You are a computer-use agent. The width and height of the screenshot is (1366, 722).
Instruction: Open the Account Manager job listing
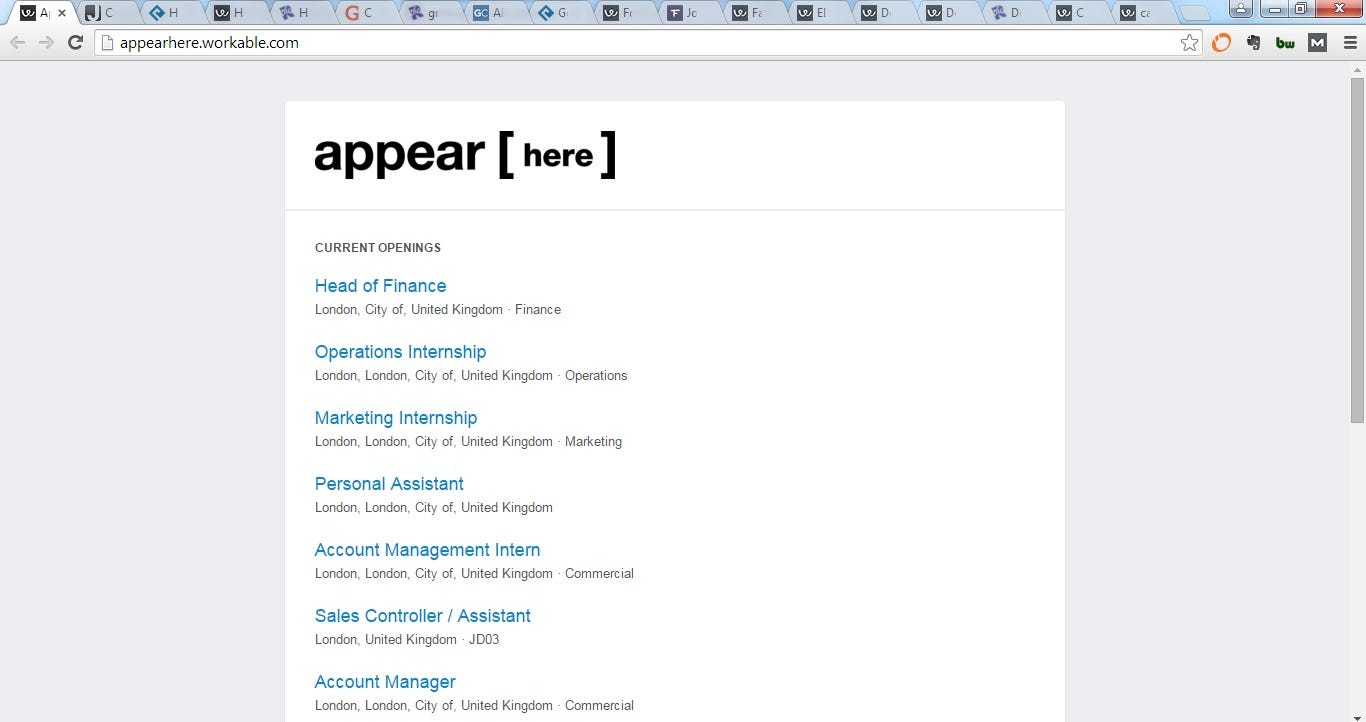coord(385,682)
